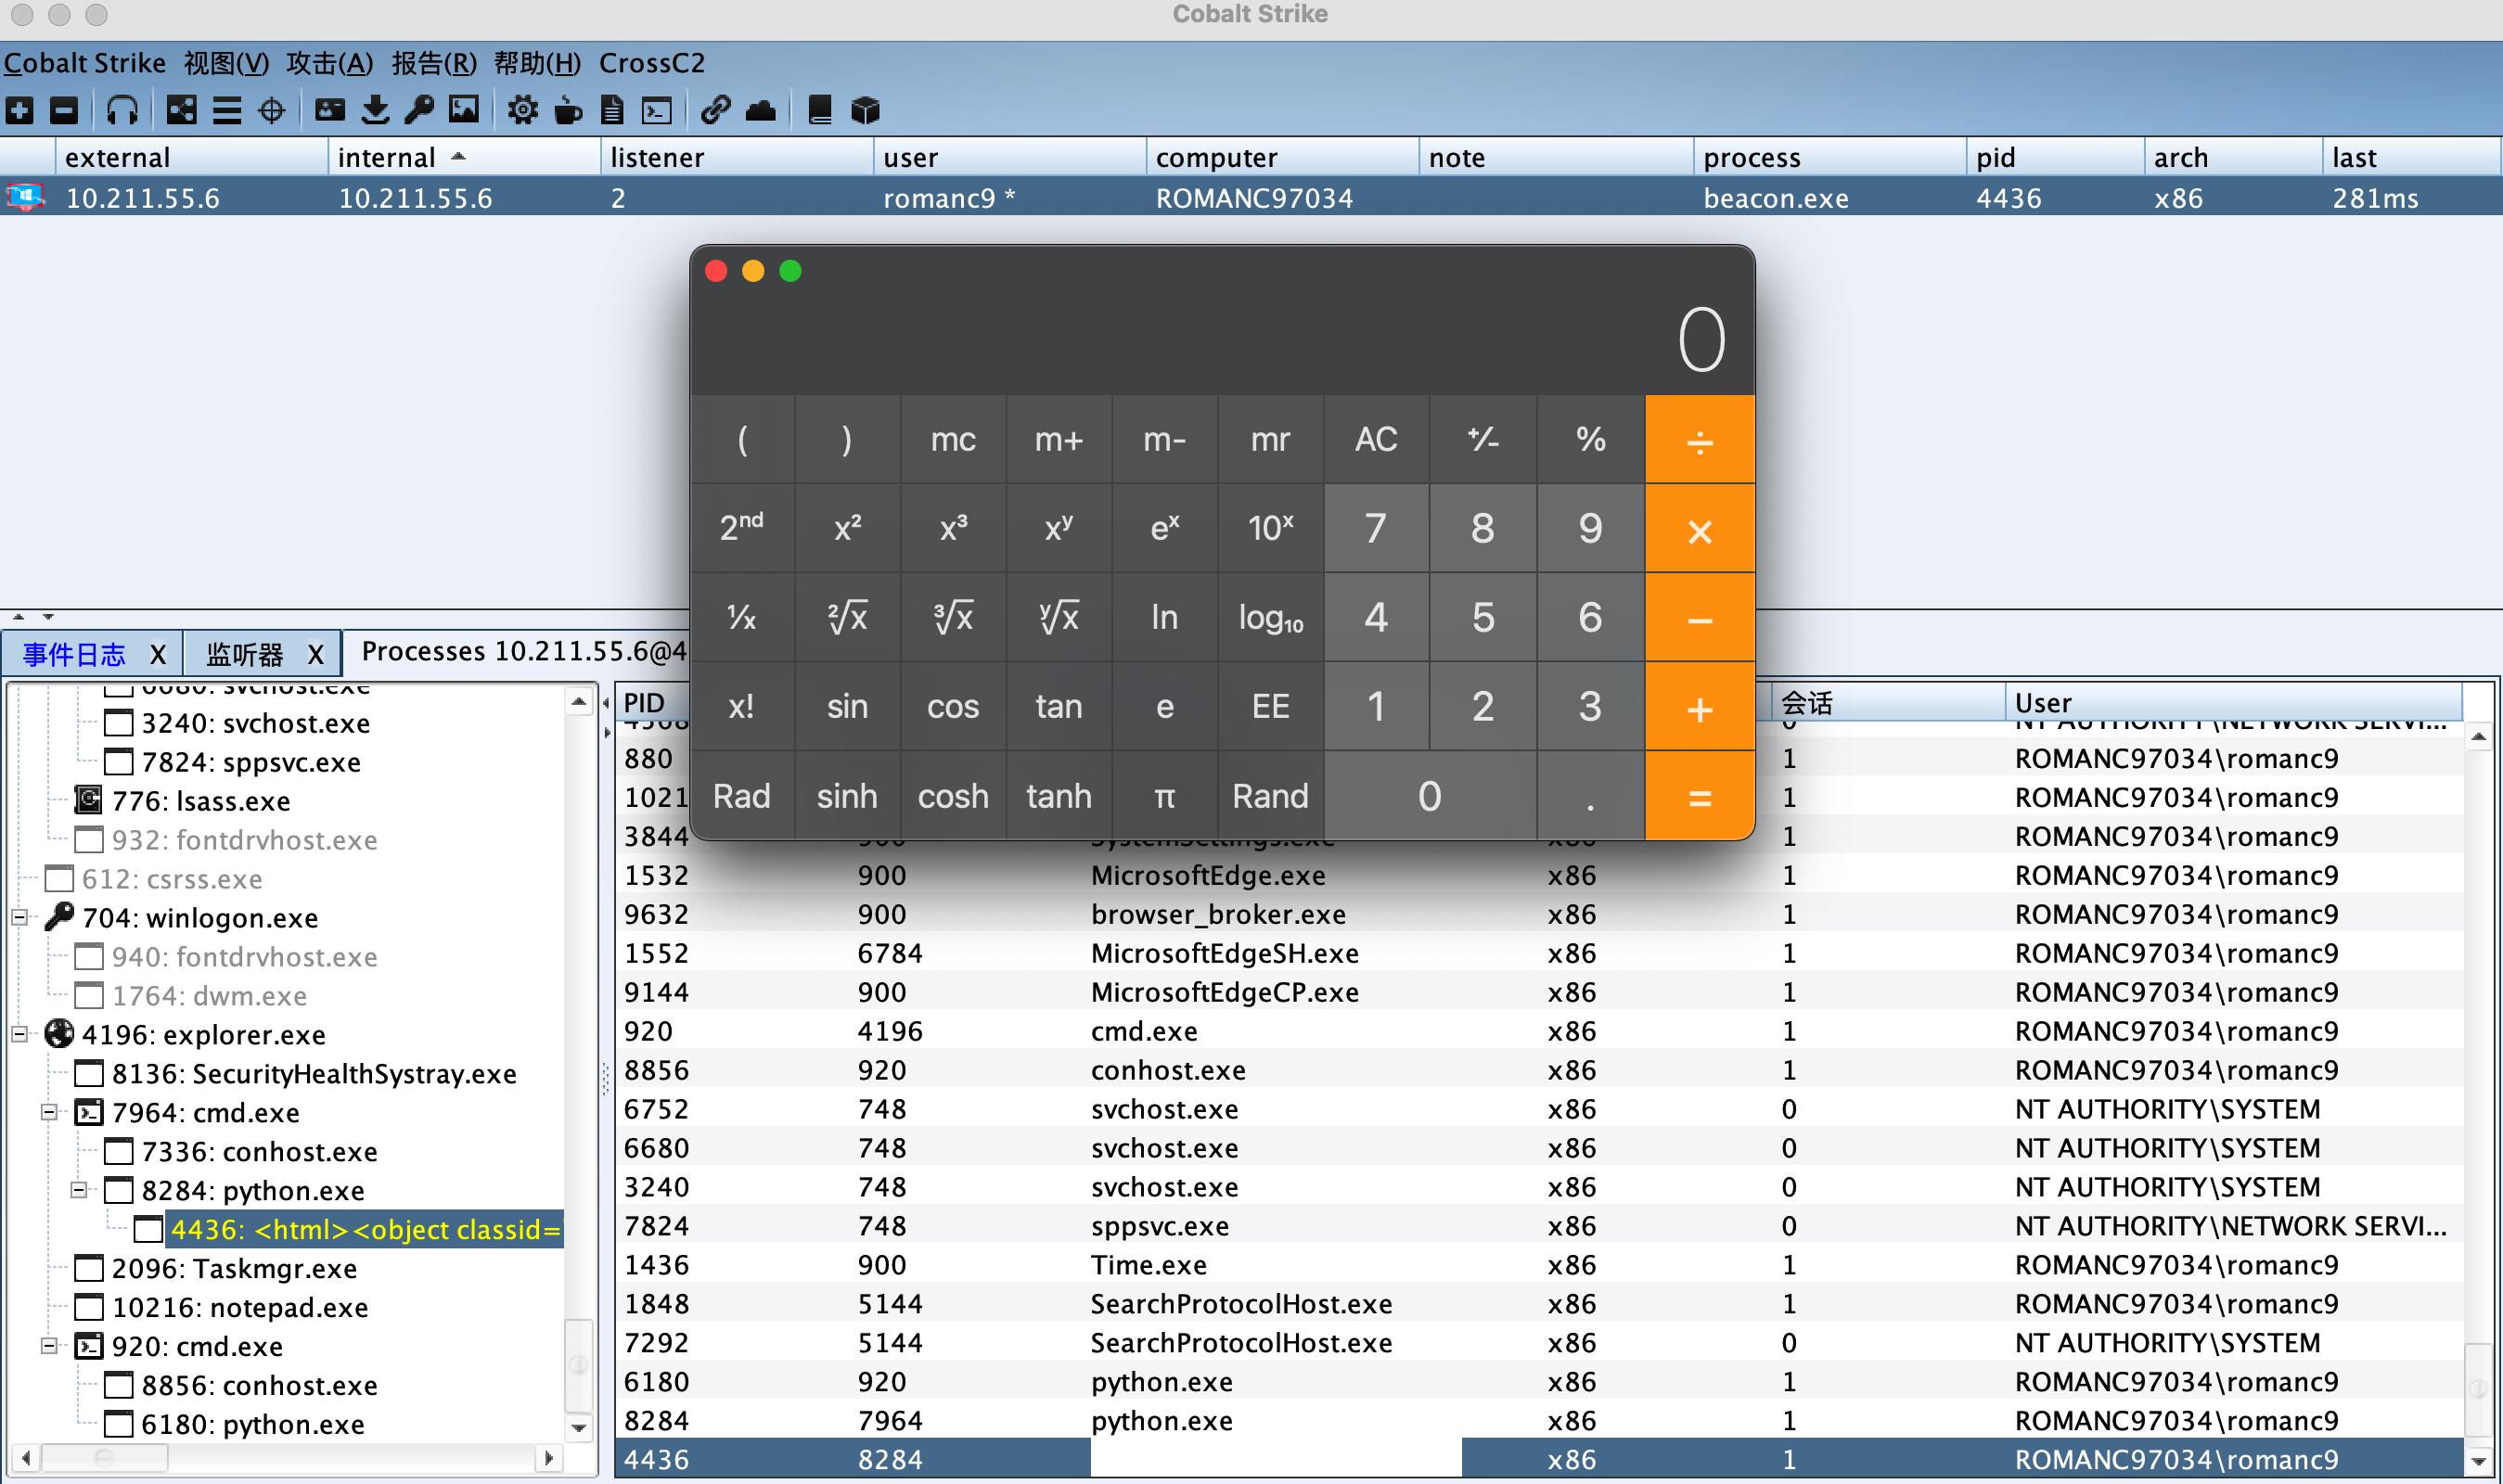
Task: Open the Cobalt Strike menu
Action: coord(84,63)
